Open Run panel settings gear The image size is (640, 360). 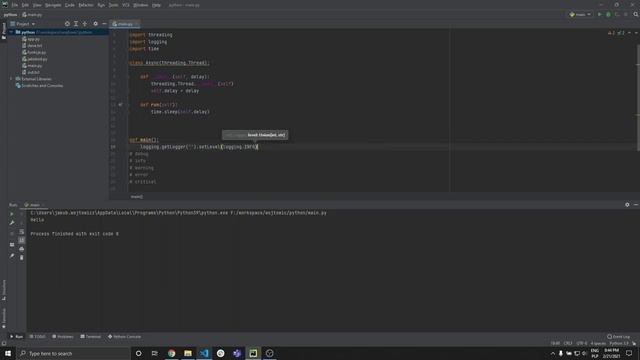[x=627, y=205]
